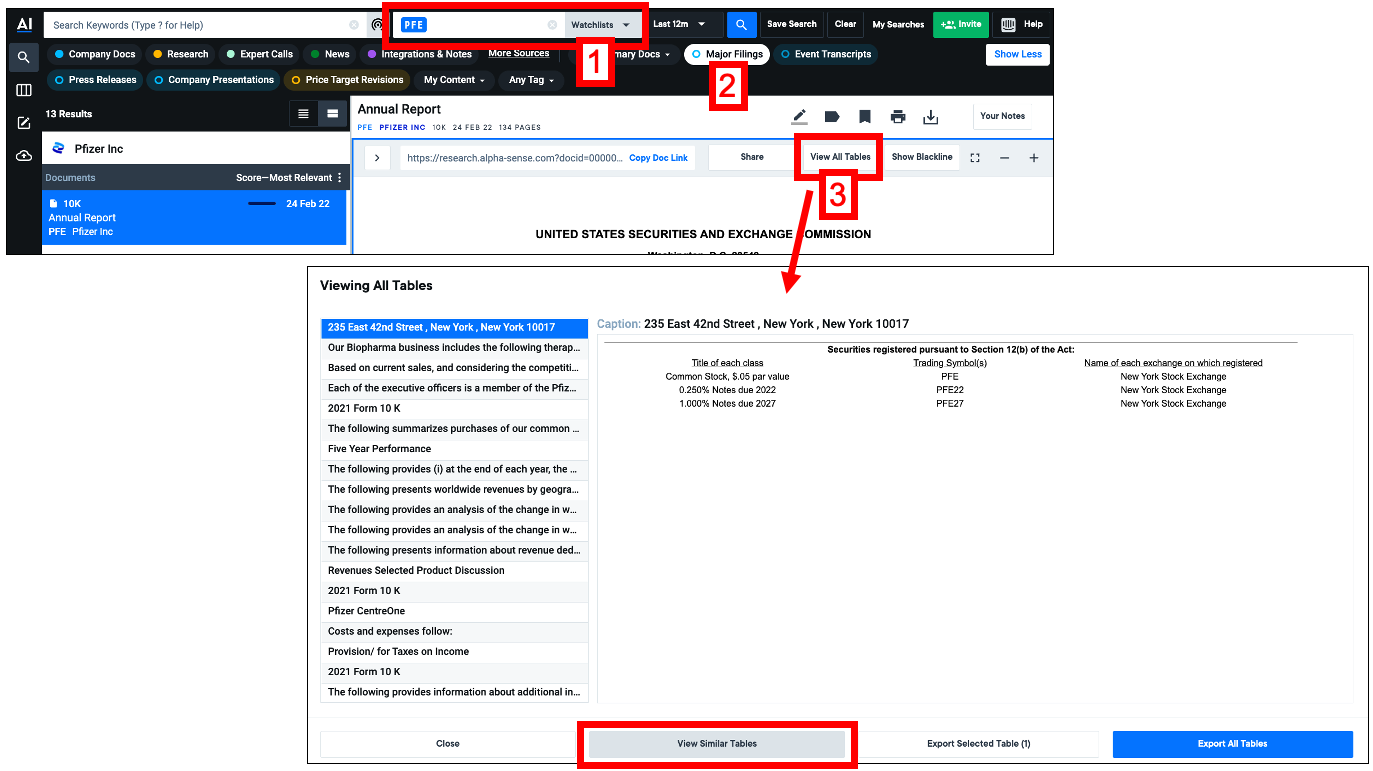Bookmark the Annual Report document

pos(865,117)
